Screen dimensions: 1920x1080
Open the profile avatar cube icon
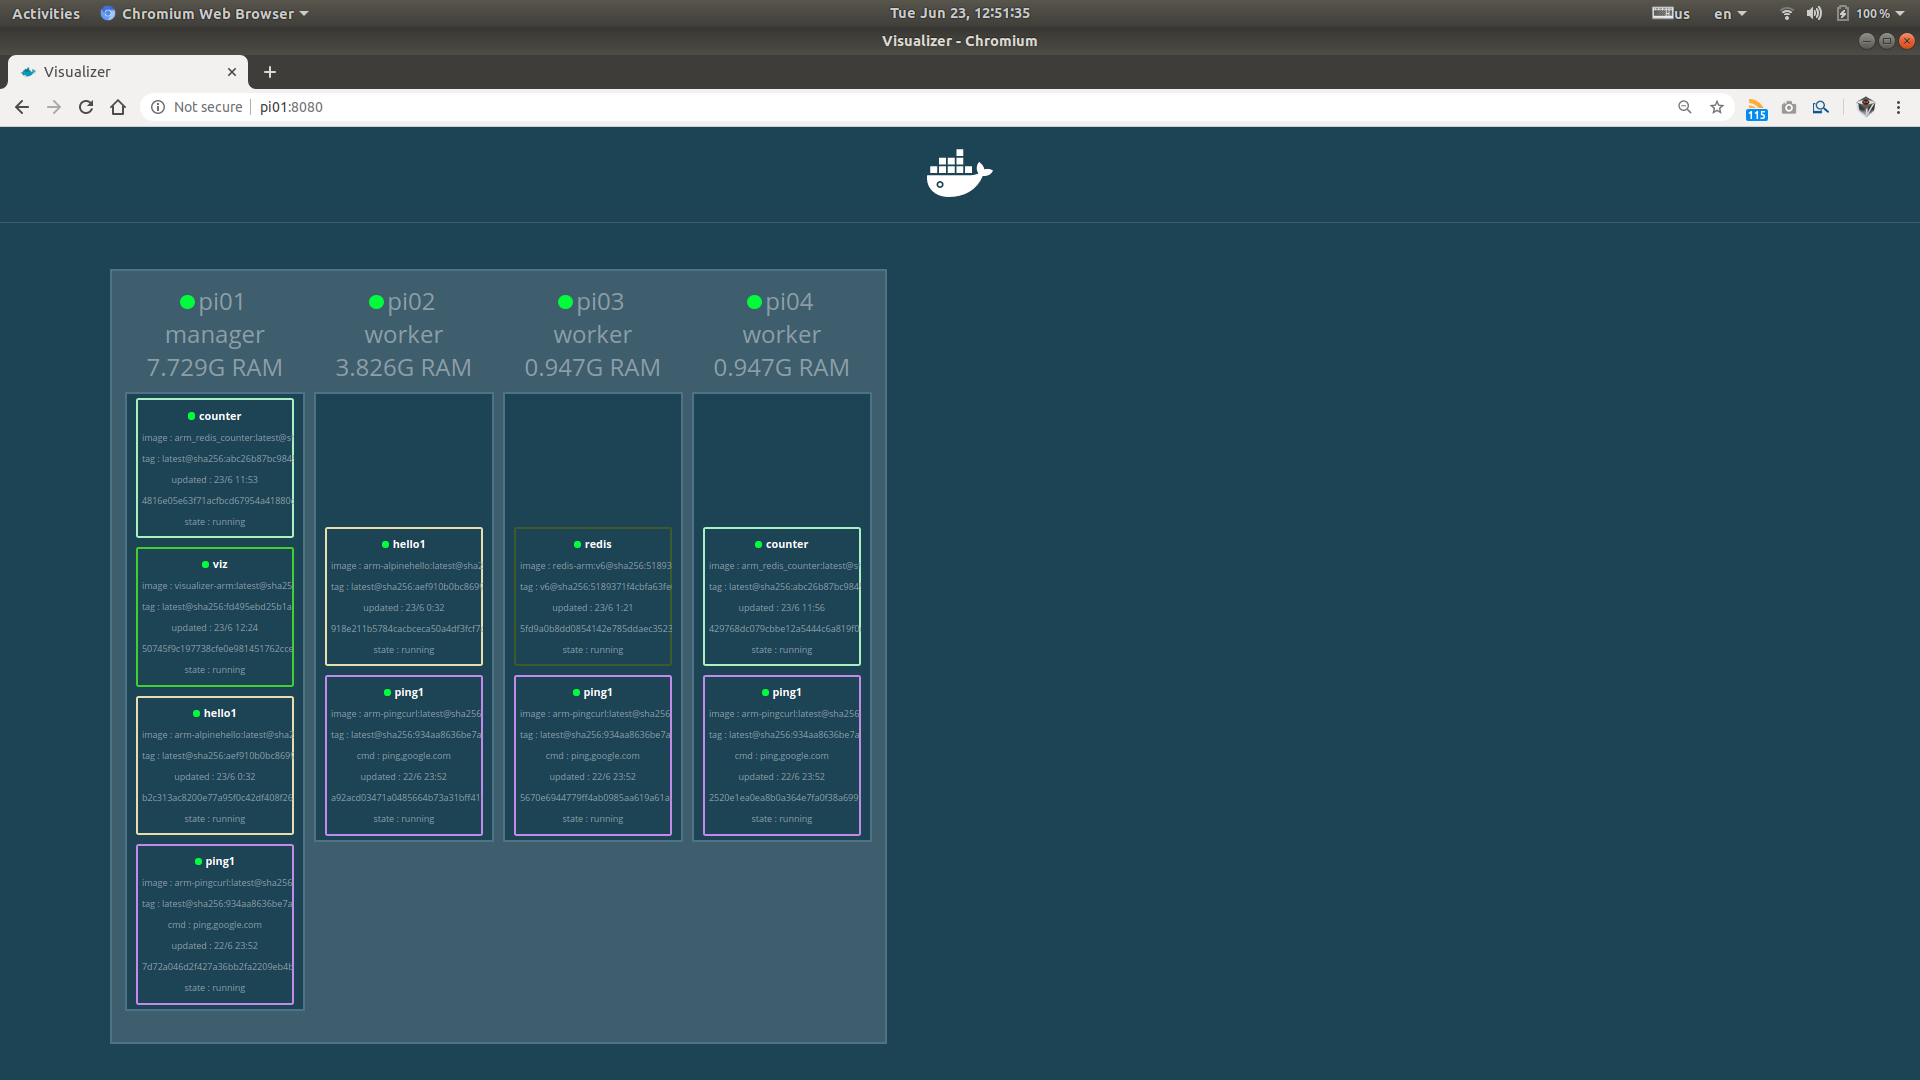1866,107
